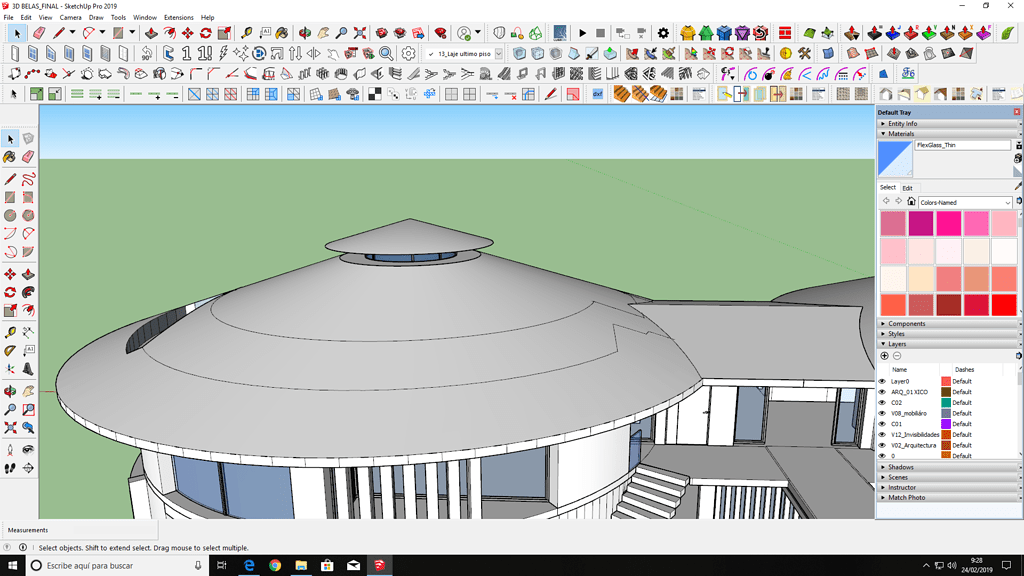Select the Zoom tool
This screenshot has width=1024, height=576.
pos(10,407)
